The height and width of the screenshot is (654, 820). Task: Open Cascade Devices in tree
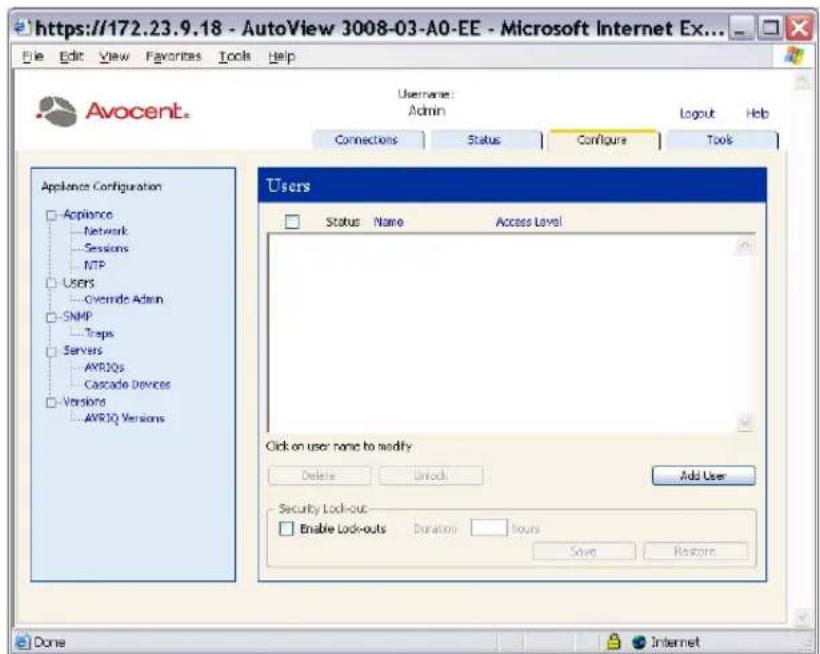coord(127,385)
